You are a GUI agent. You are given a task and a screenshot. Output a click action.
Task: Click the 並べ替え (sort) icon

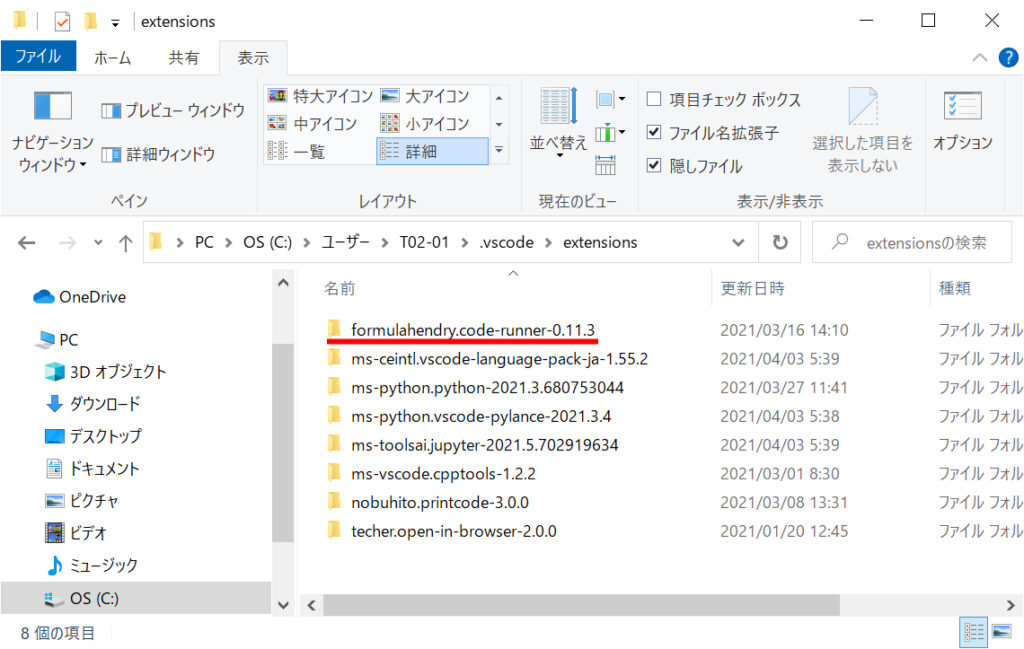tap(557, 118)
